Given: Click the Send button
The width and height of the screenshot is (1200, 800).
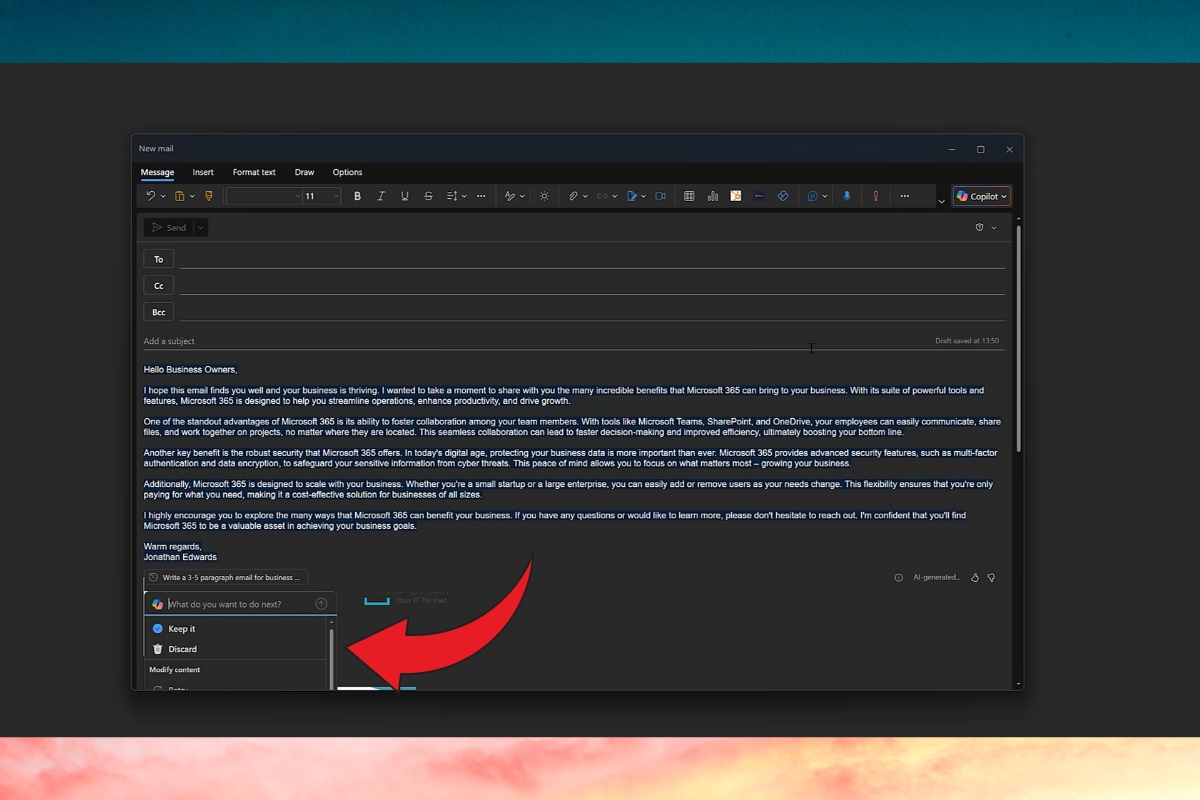Looking at the screenshot, I should (x=169, y=228).
